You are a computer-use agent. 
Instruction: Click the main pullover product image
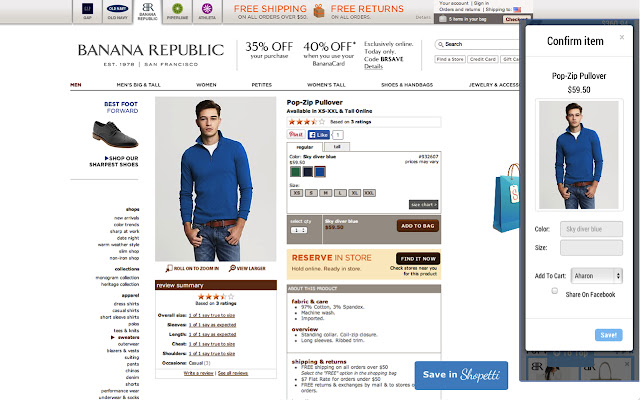pyautogui.click(x=216, y=179)
